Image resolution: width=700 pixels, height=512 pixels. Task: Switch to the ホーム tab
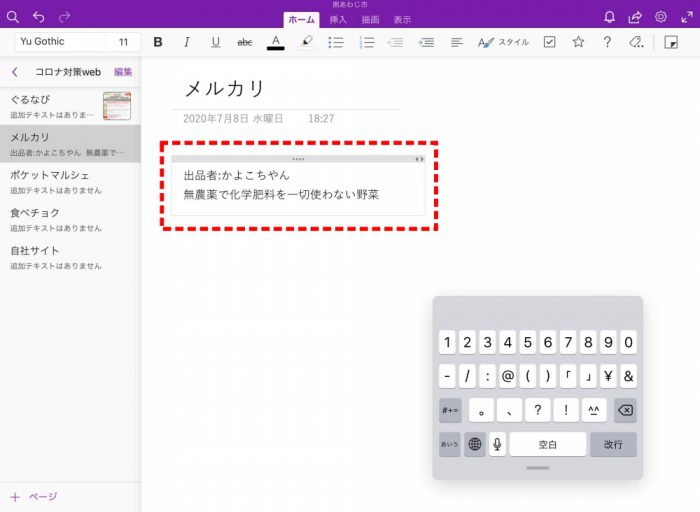(301, 20)
